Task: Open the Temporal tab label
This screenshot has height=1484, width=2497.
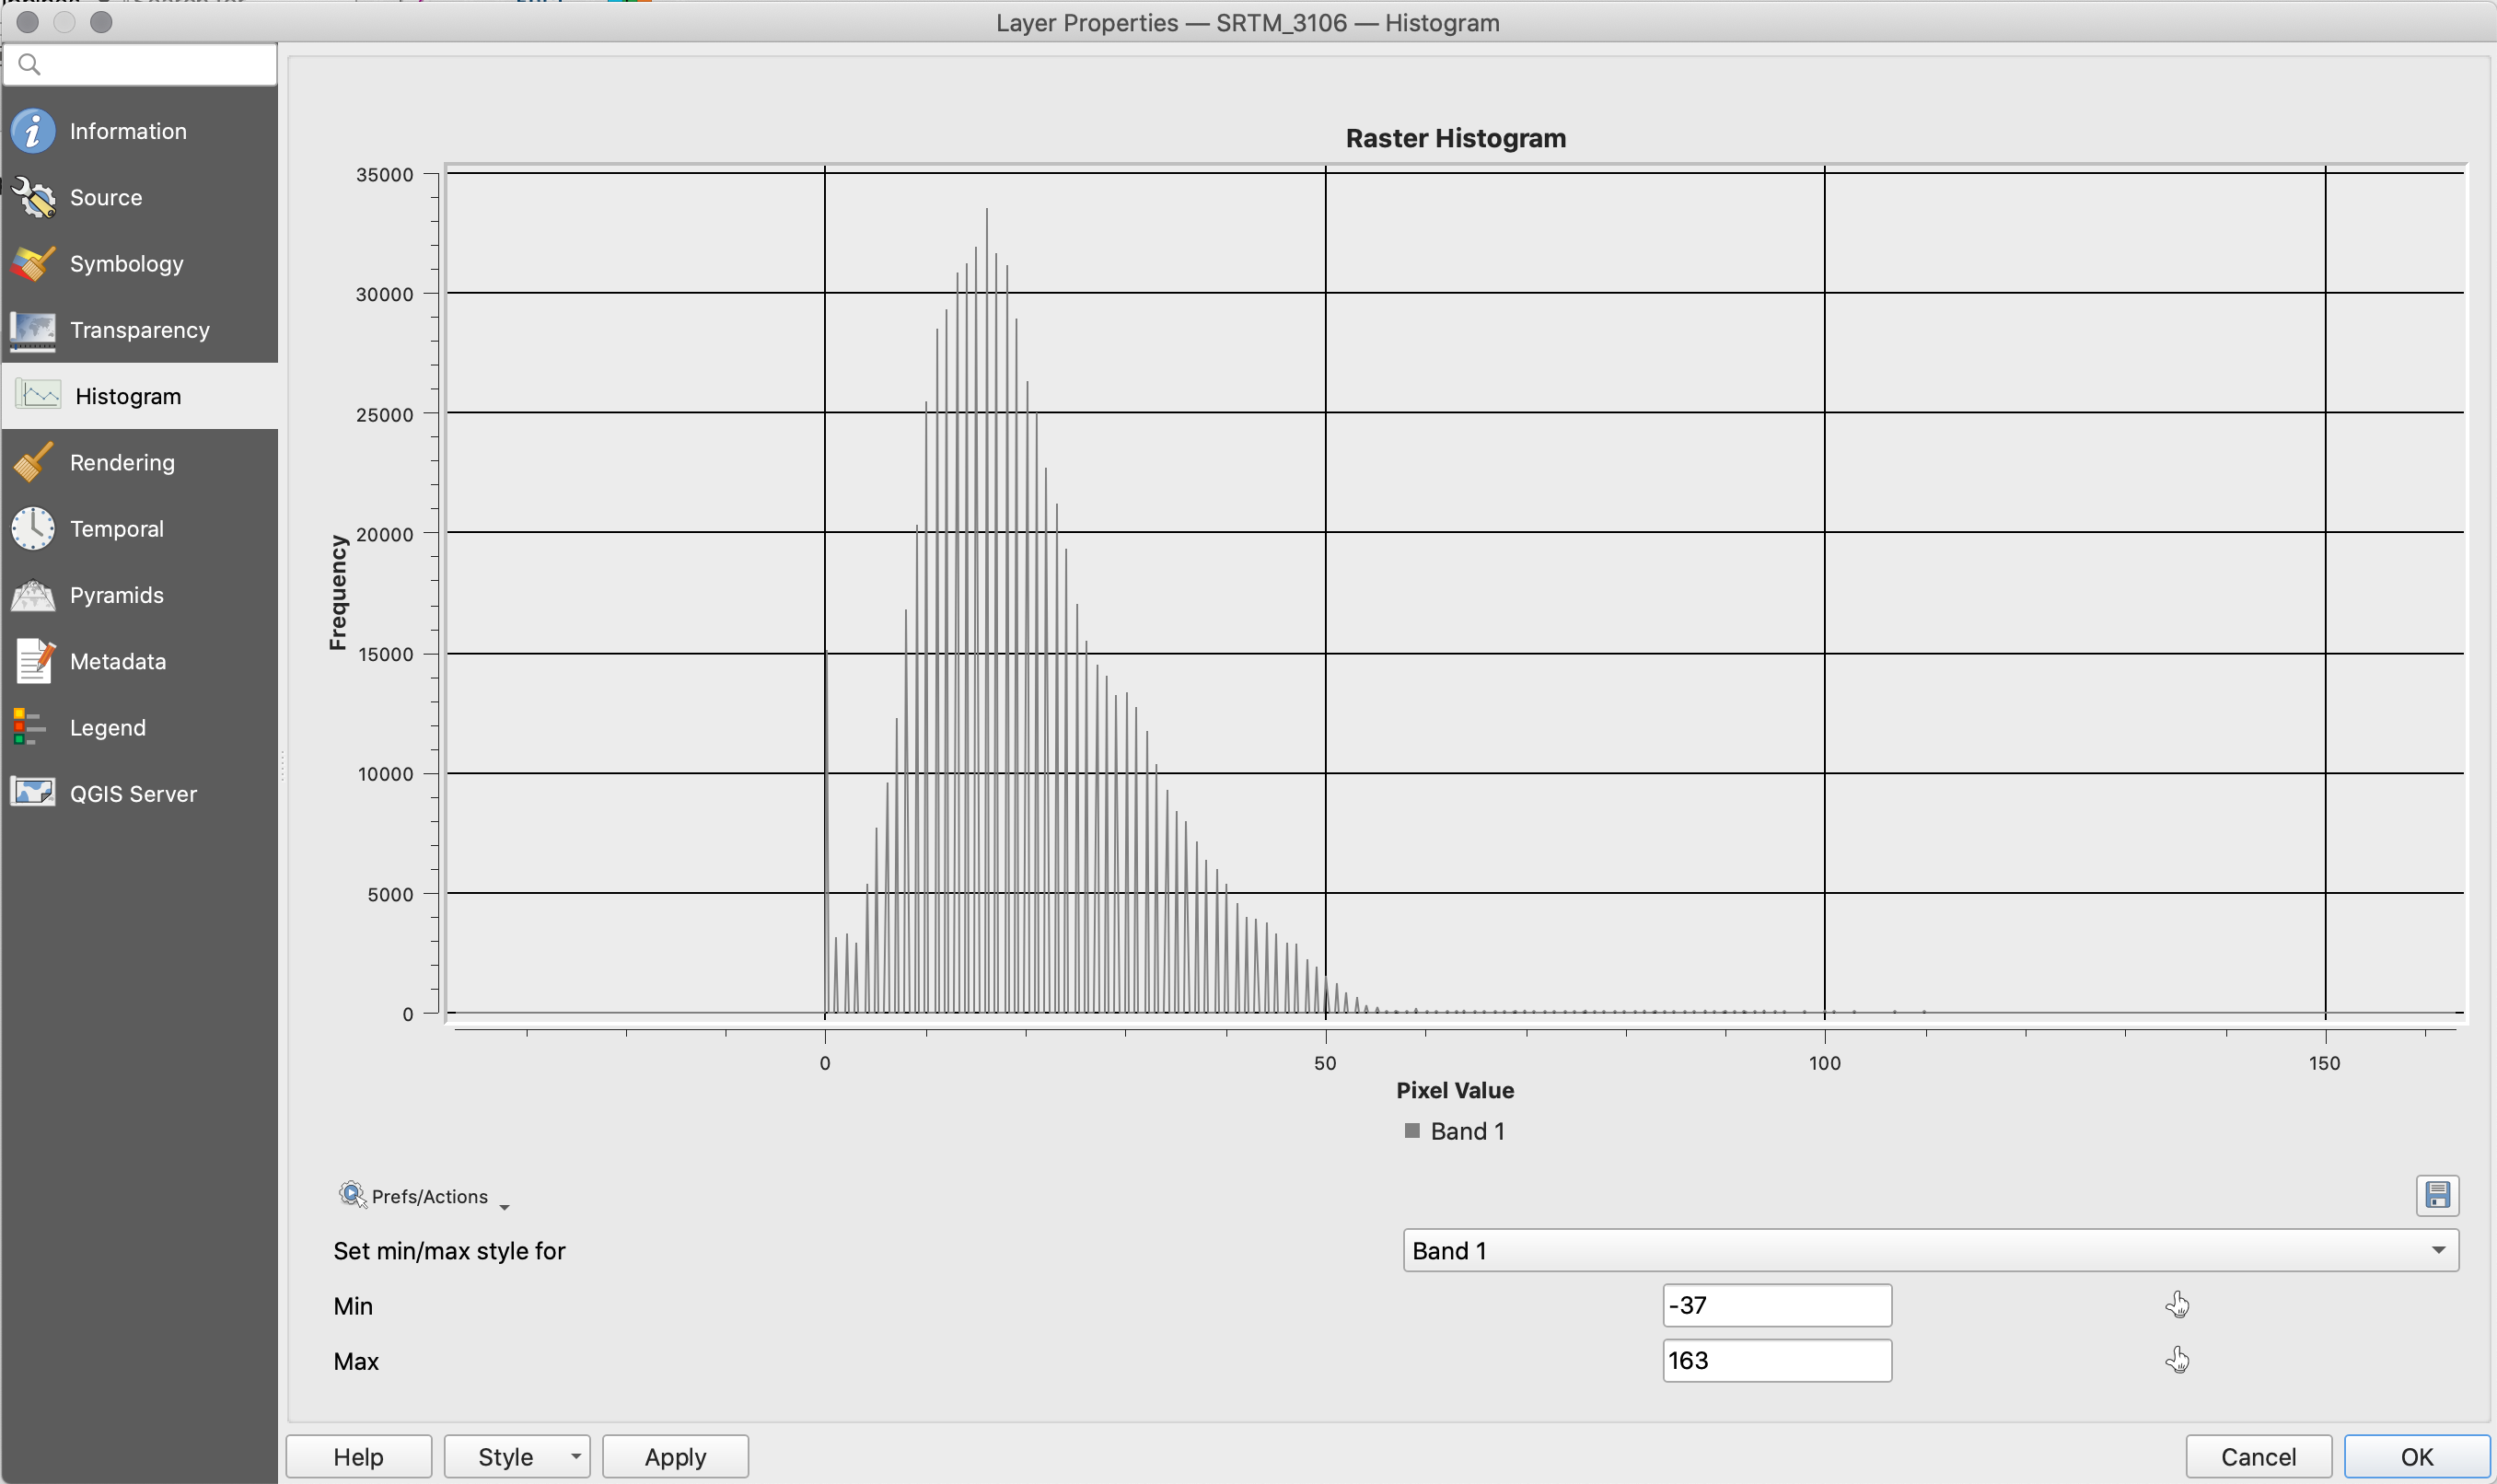Action: pyautogui.click(x=117, y=528)
